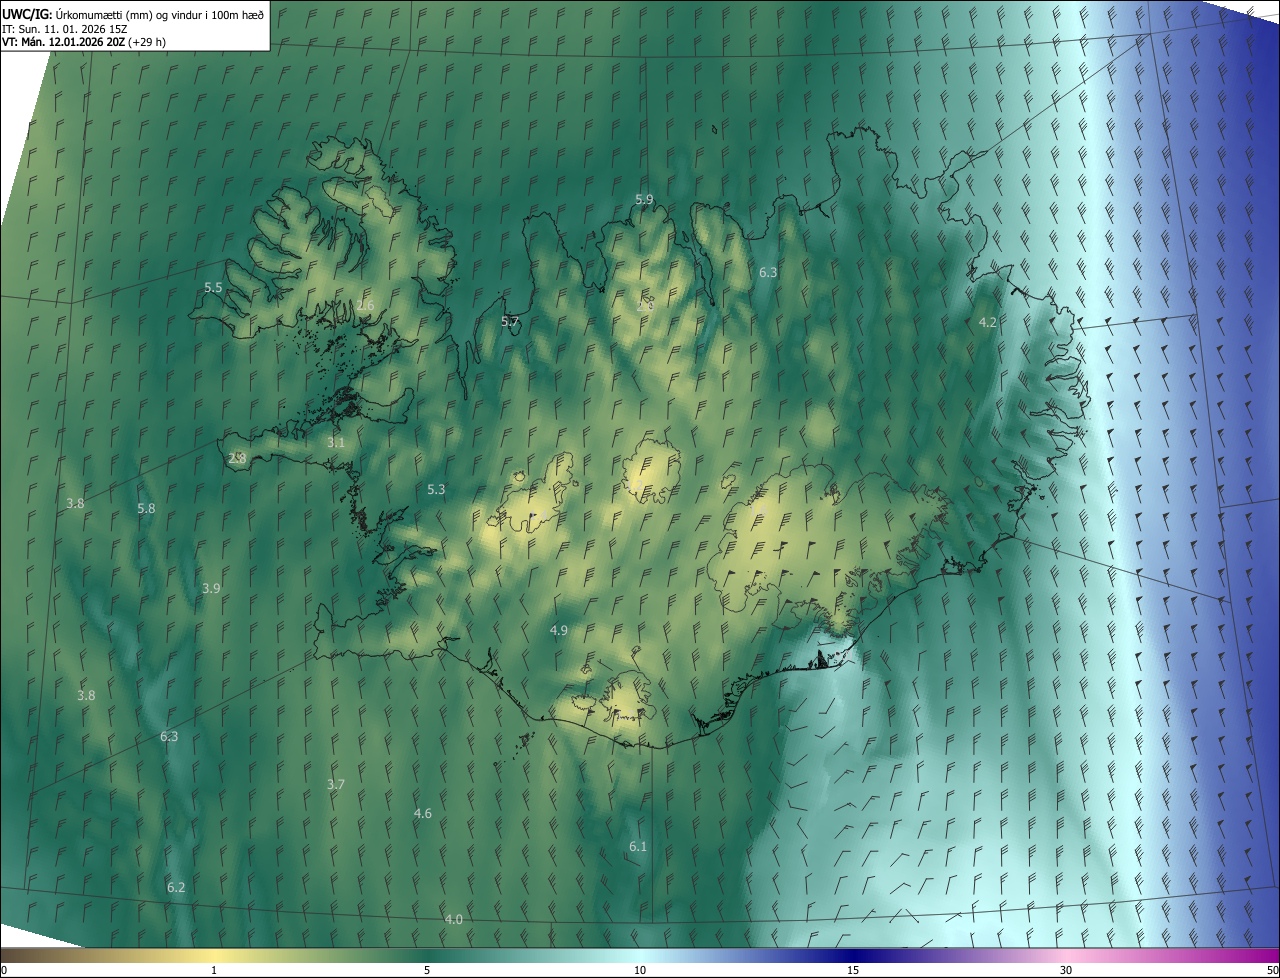Click the map value 6.1
Viewport: 1280px width, 978px height.
click(x=638, y=847)
